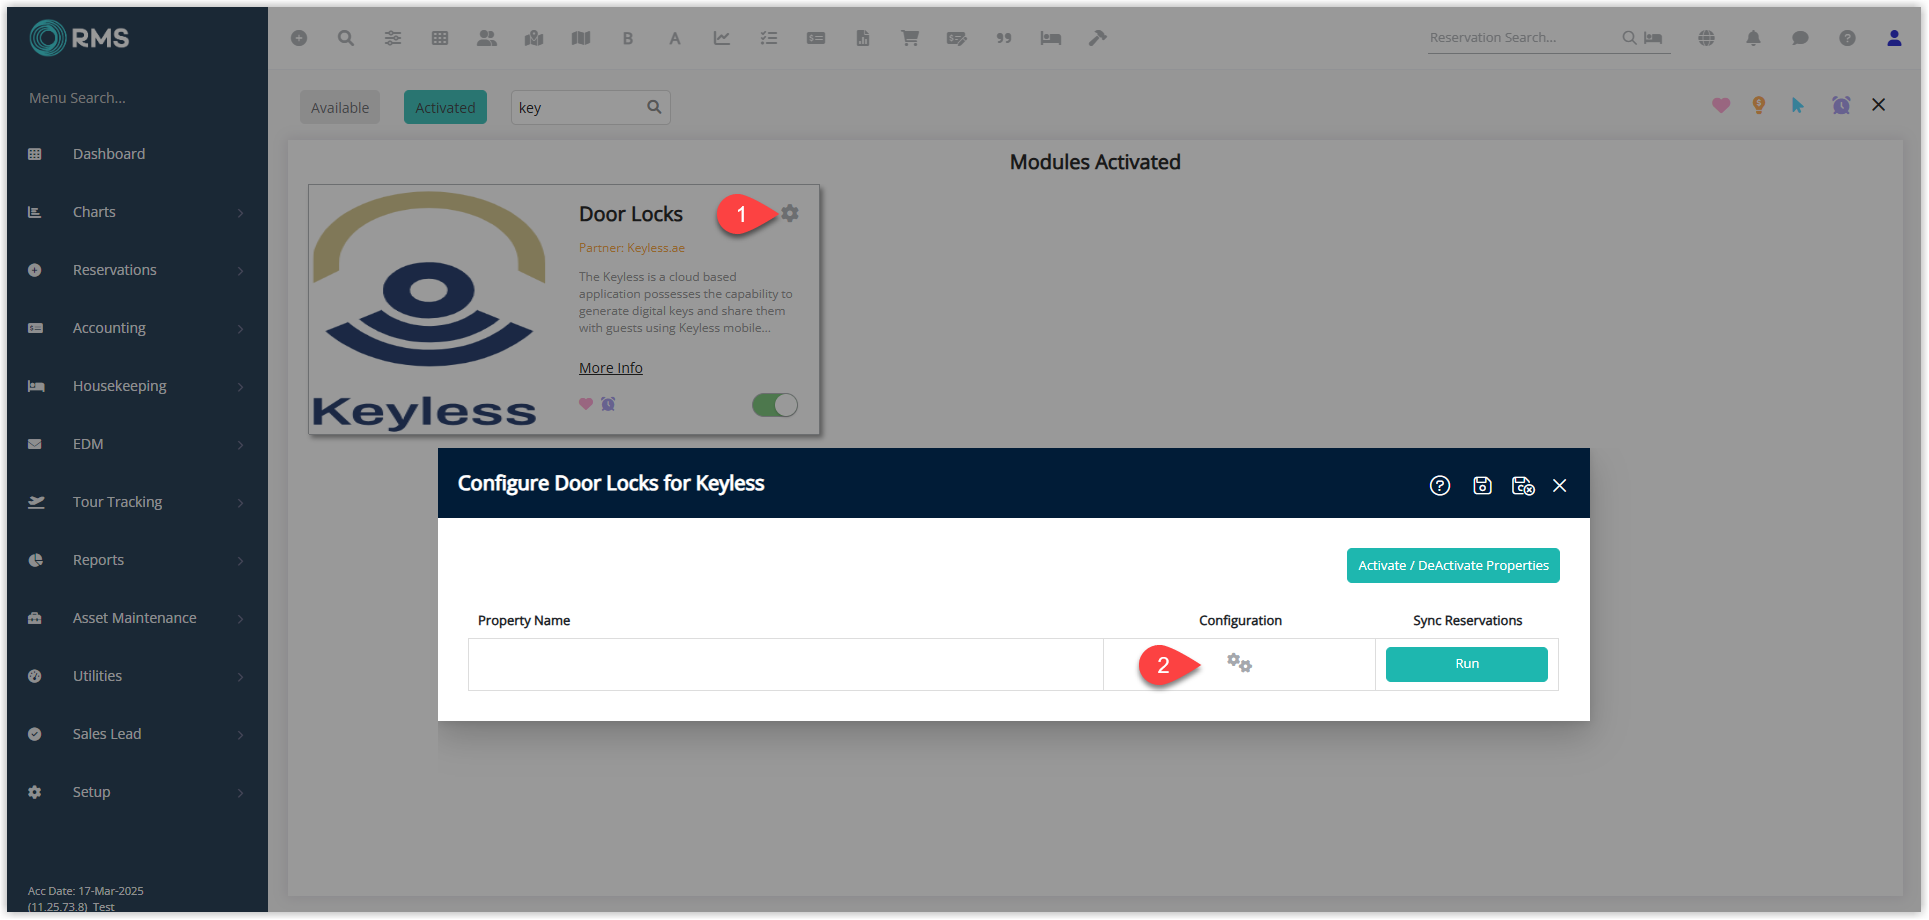Click the orange dollar lightbulb icon
Viewport: 1929px width, 920px height.
(1759, 105)
